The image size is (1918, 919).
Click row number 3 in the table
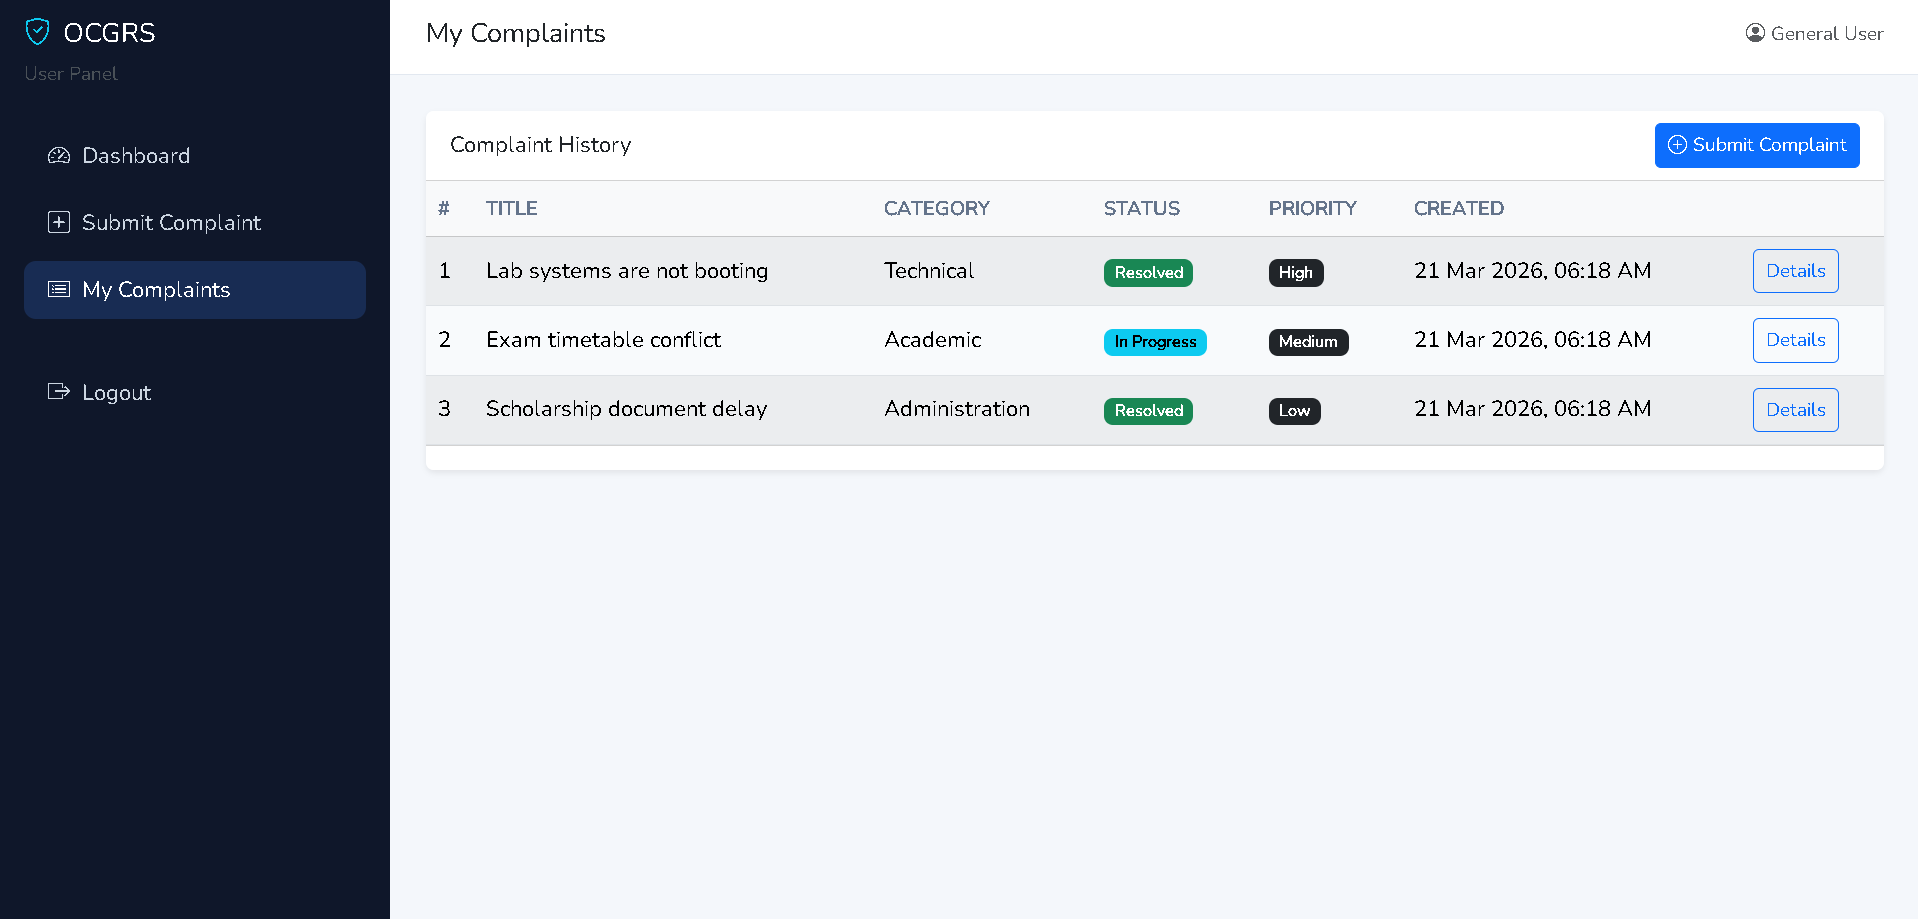[x=445, y=409]
